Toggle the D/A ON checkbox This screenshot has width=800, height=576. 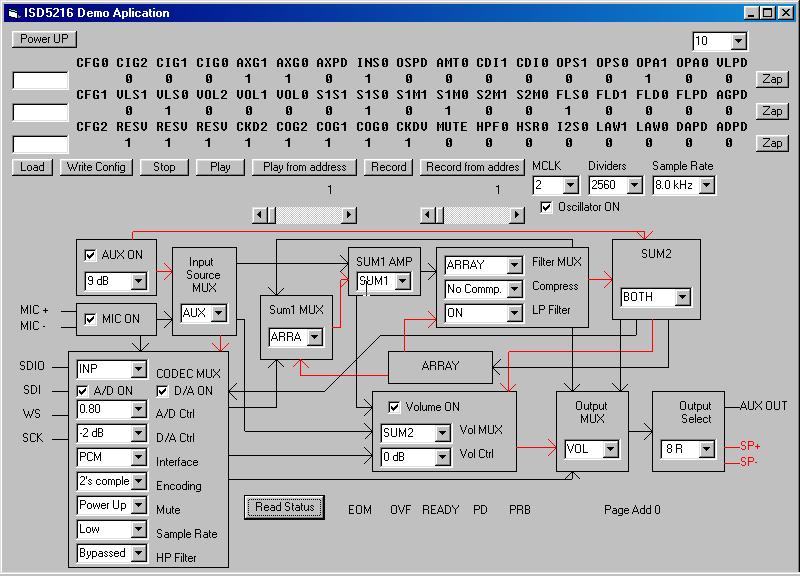[x=162, y=391]
